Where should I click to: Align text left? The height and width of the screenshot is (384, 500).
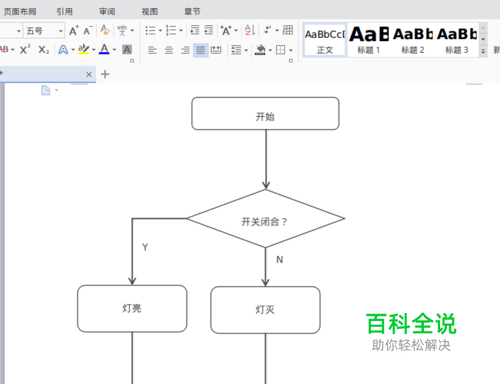[x=152, y=50]
